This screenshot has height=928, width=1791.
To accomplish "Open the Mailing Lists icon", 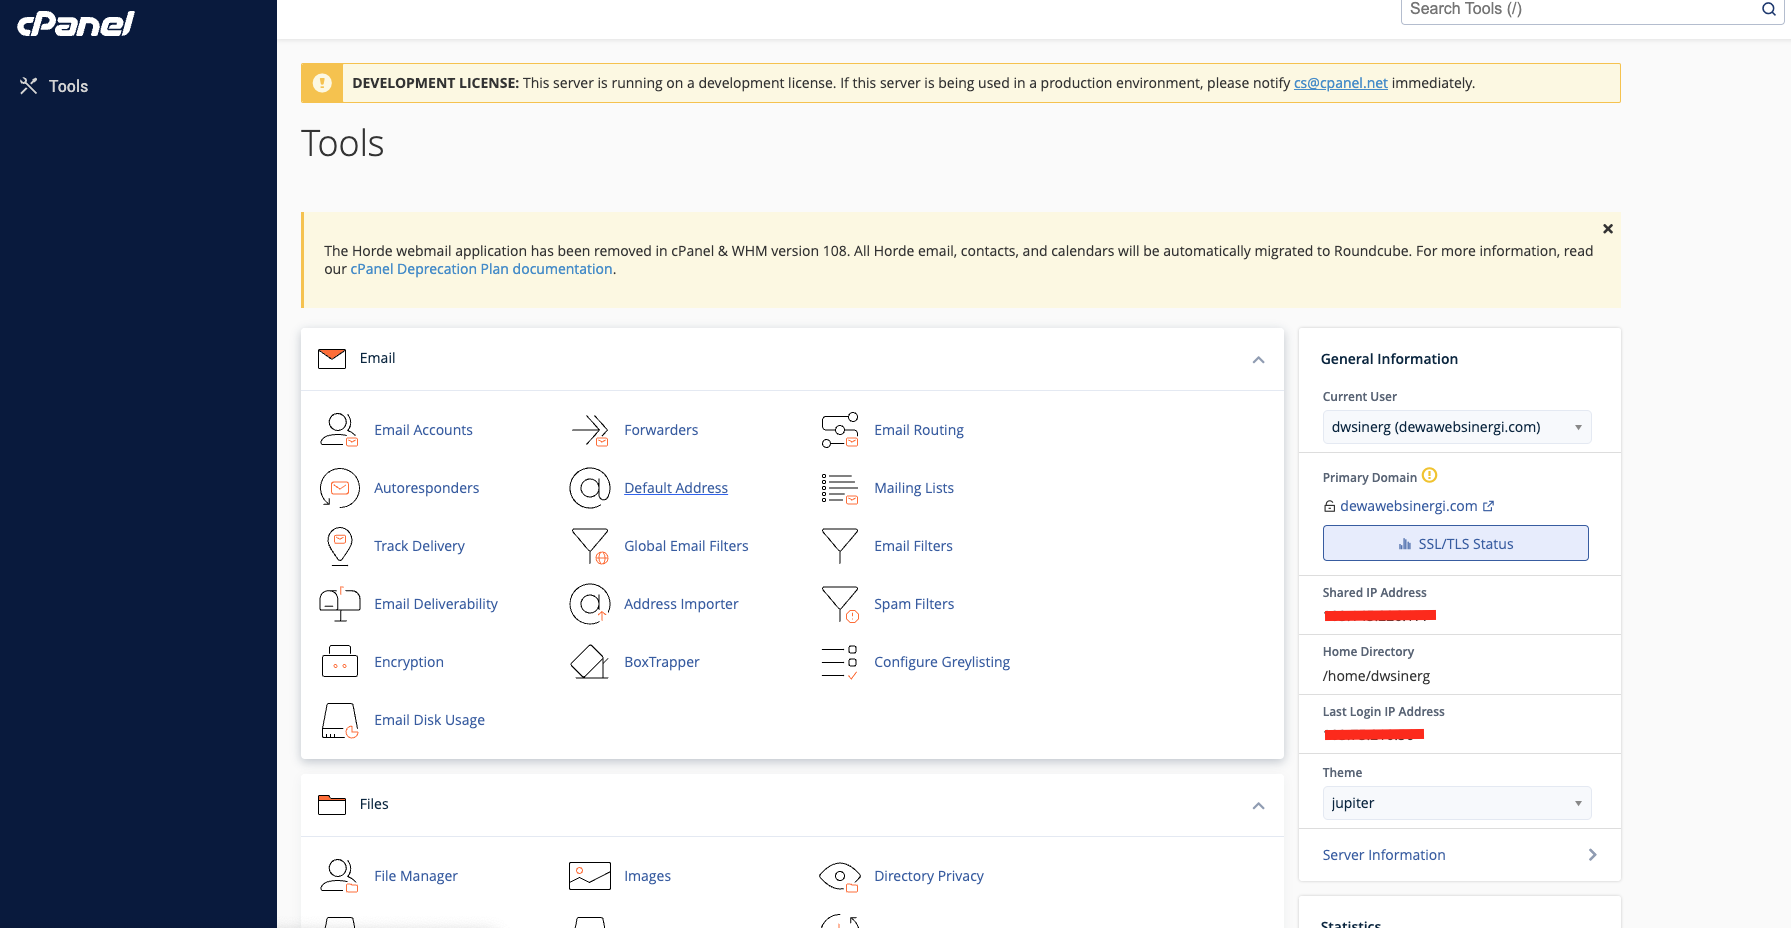I will click(840, 488).
